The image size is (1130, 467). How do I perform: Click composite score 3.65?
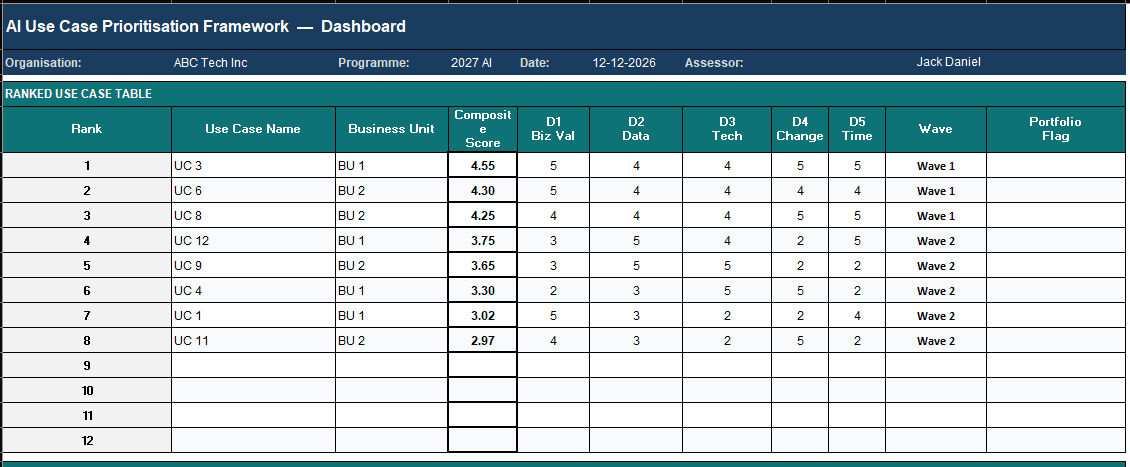tap(483, 266)
